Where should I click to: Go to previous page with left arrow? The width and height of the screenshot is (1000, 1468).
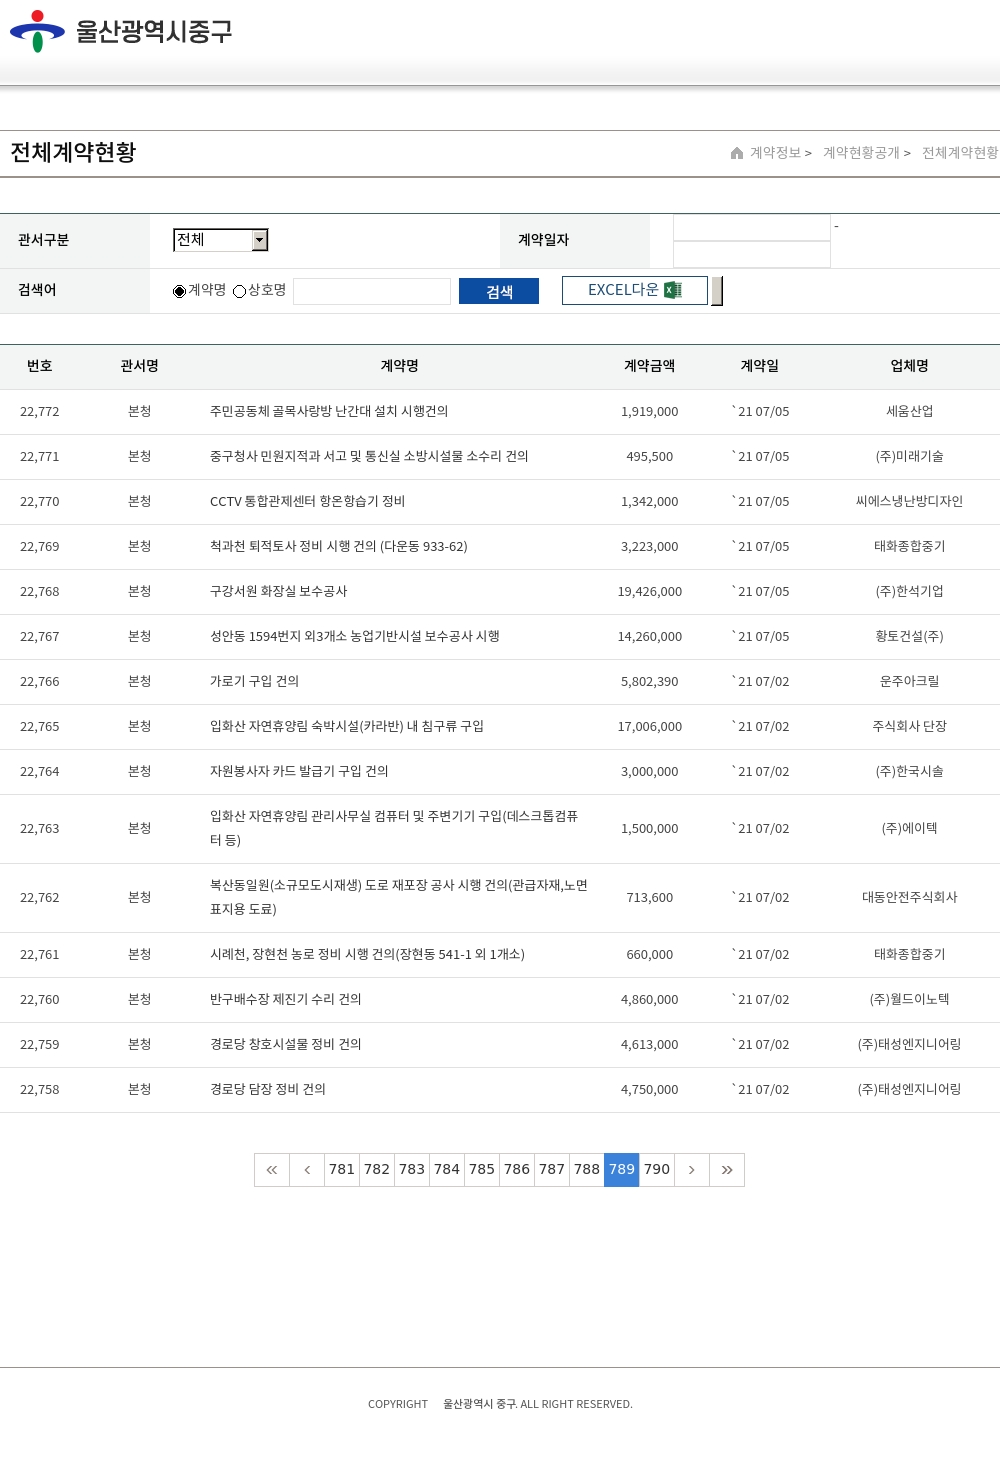pos(307,1170)
